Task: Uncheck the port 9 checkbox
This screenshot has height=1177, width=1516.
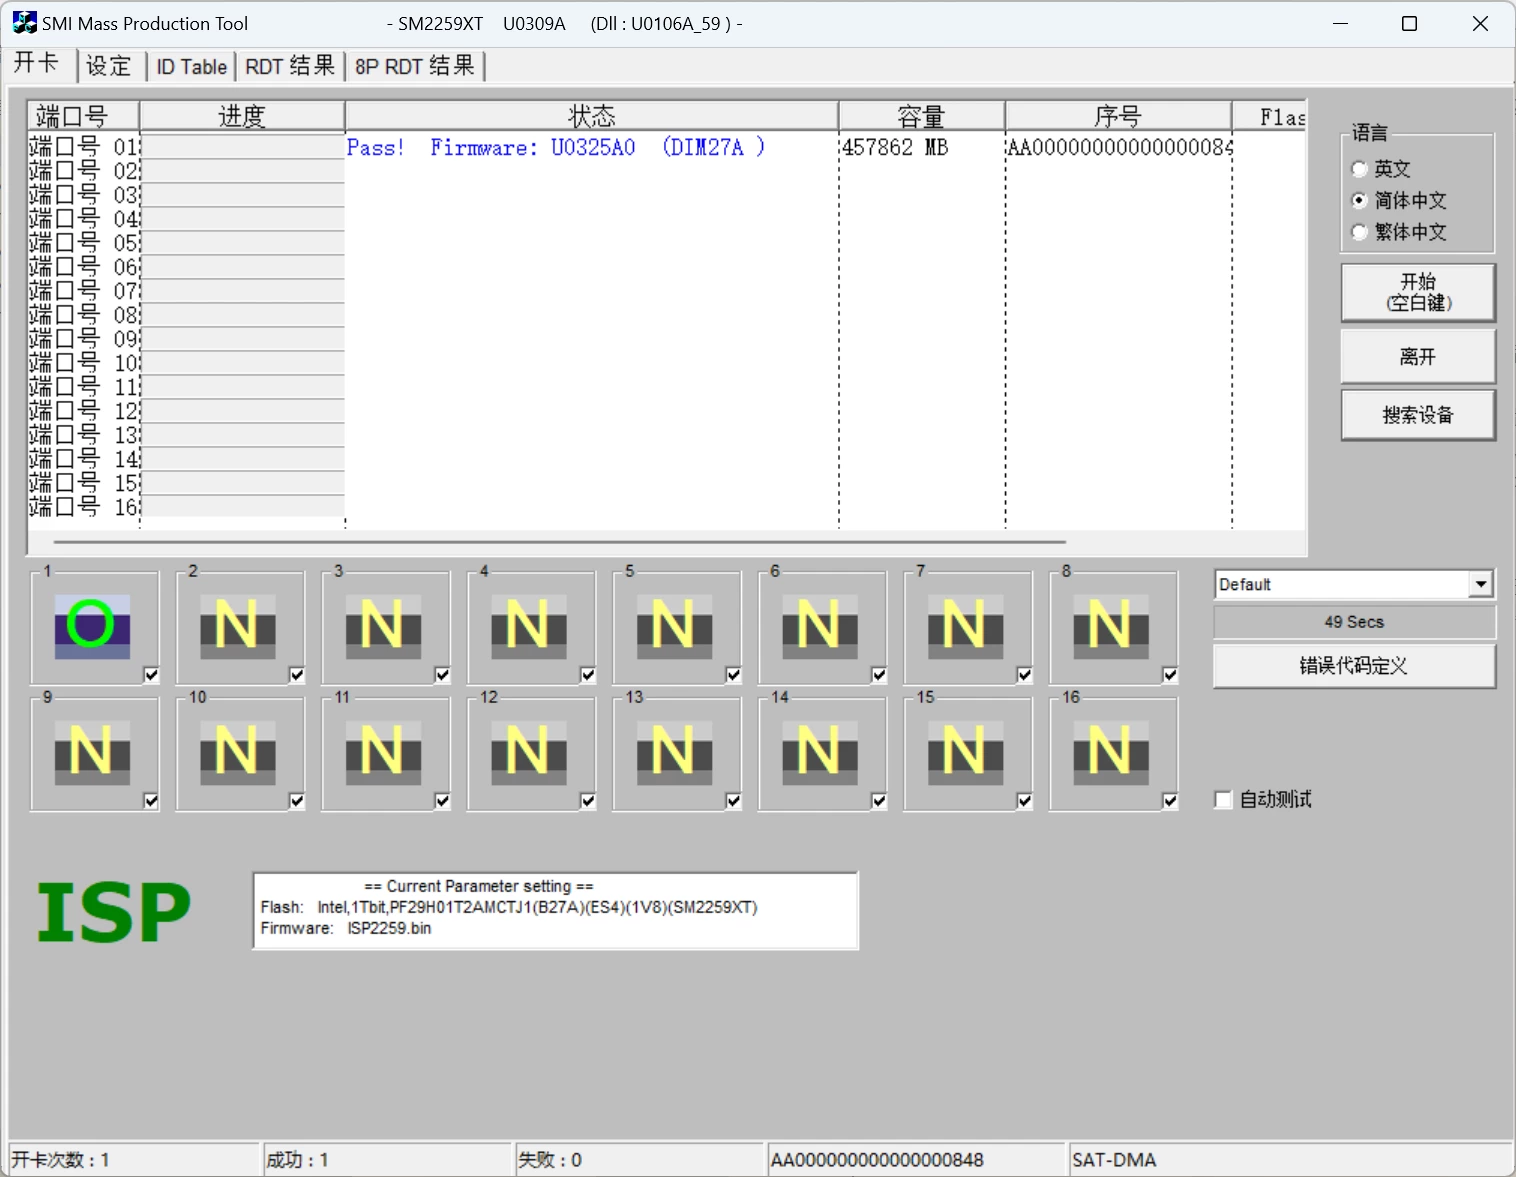Action: click(x=151, y=801)
